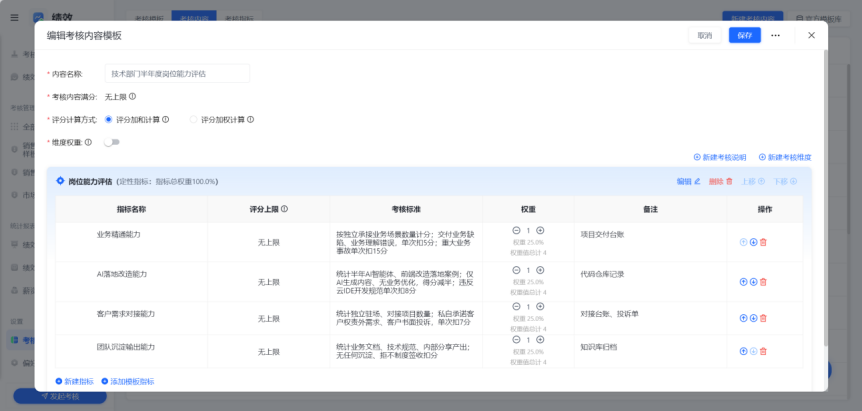Click remark cell 项目交付台账

click(x=602, y=234)
